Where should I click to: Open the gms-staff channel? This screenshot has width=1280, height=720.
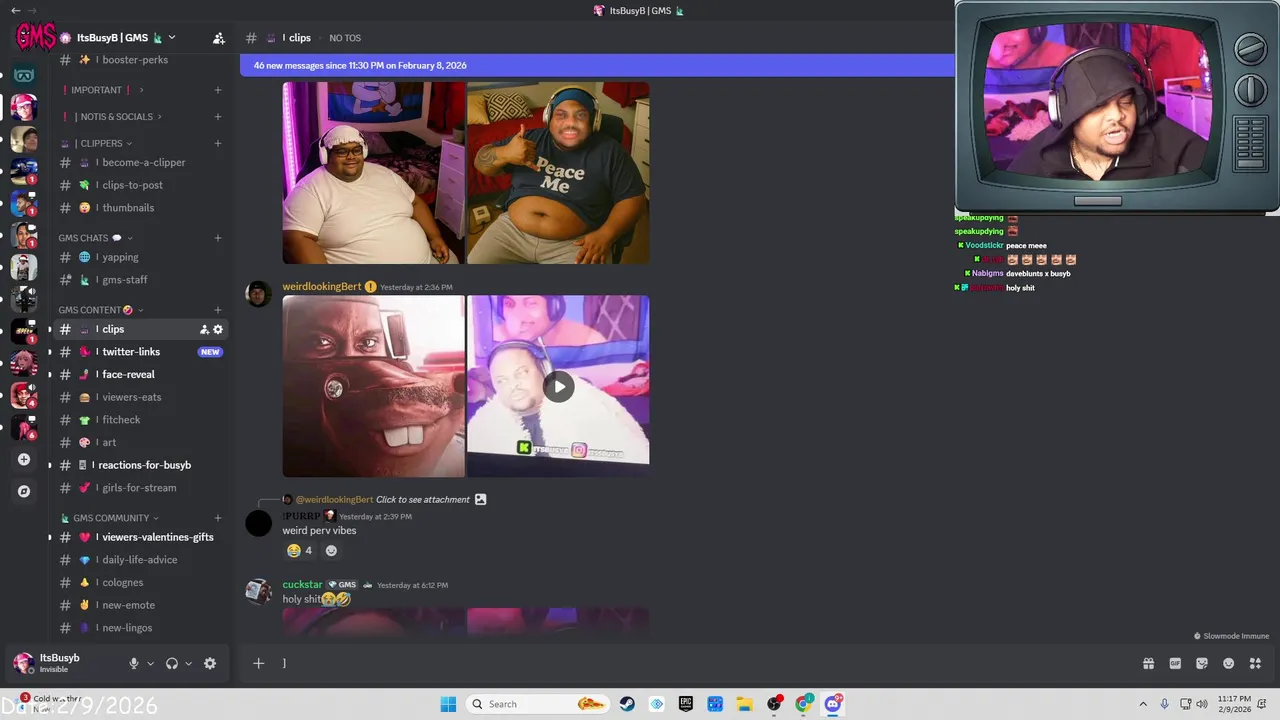(140, 280)
